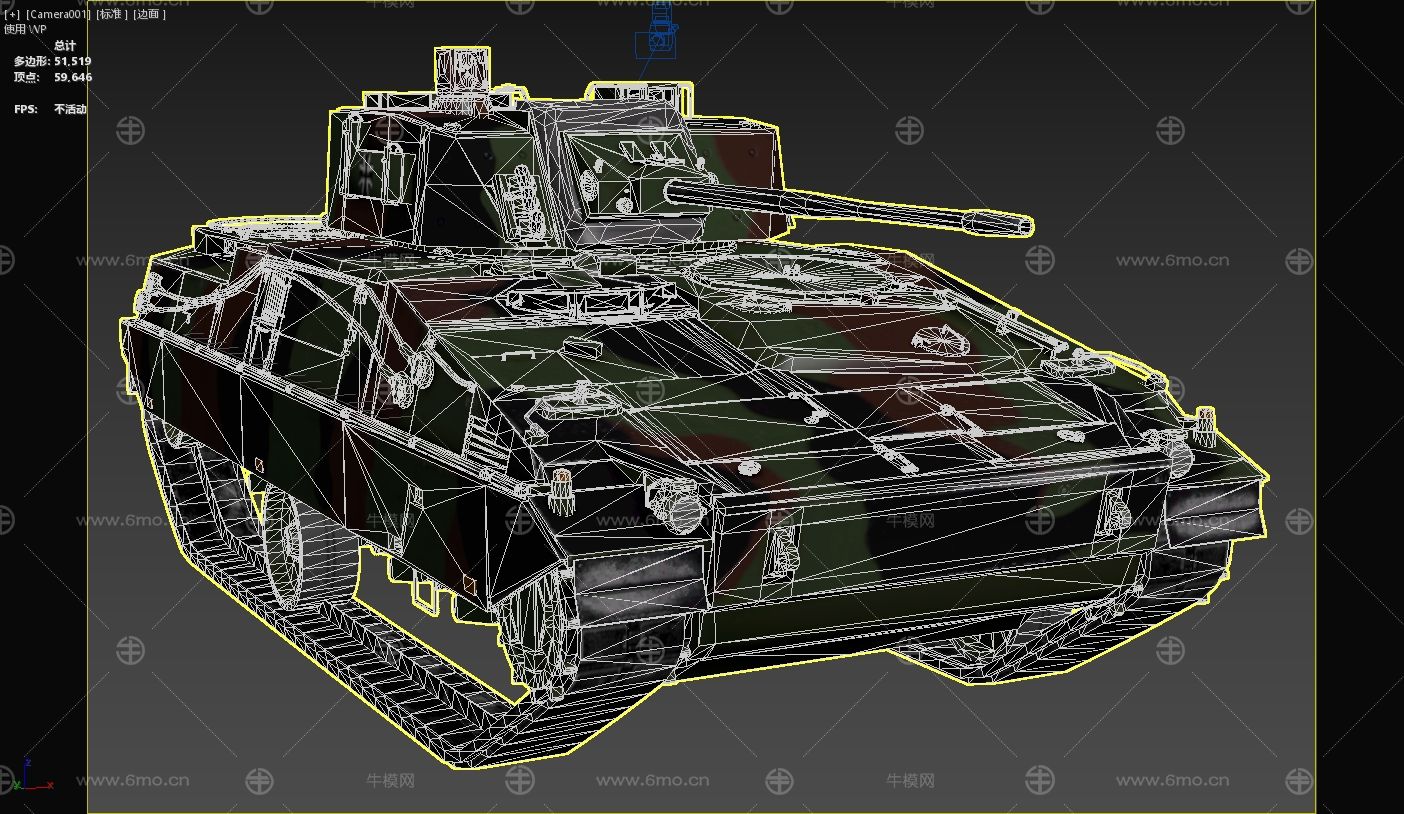The height and width of the screenshot is (814, 1404).
Task: Click the XYZ axis tripod gizmo
Action: point(30,776)
